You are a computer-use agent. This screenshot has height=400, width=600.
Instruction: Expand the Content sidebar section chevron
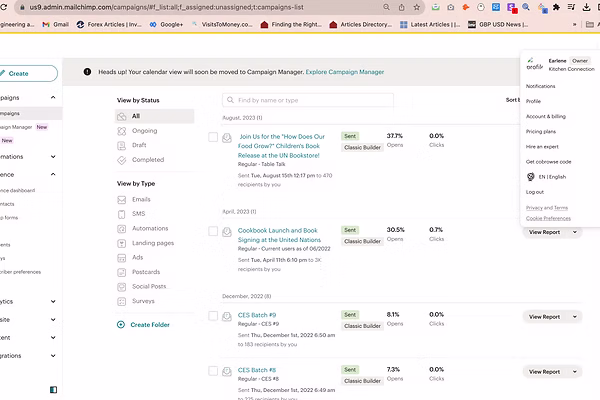tap(53, 338)
